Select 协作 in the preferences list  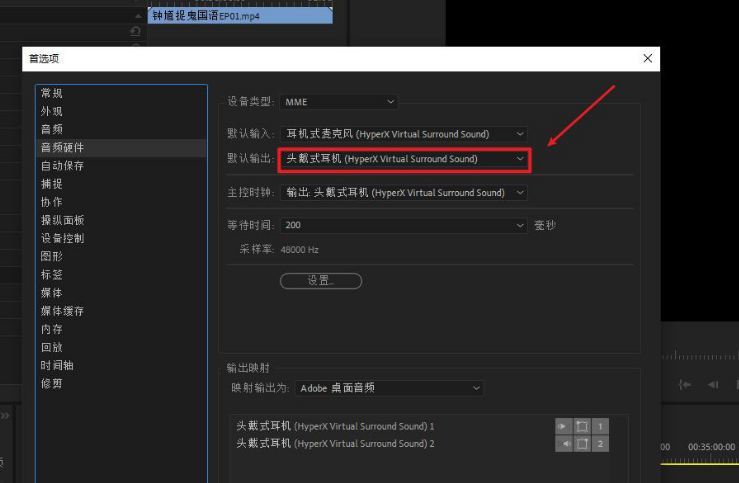click(x=121, y=202)
